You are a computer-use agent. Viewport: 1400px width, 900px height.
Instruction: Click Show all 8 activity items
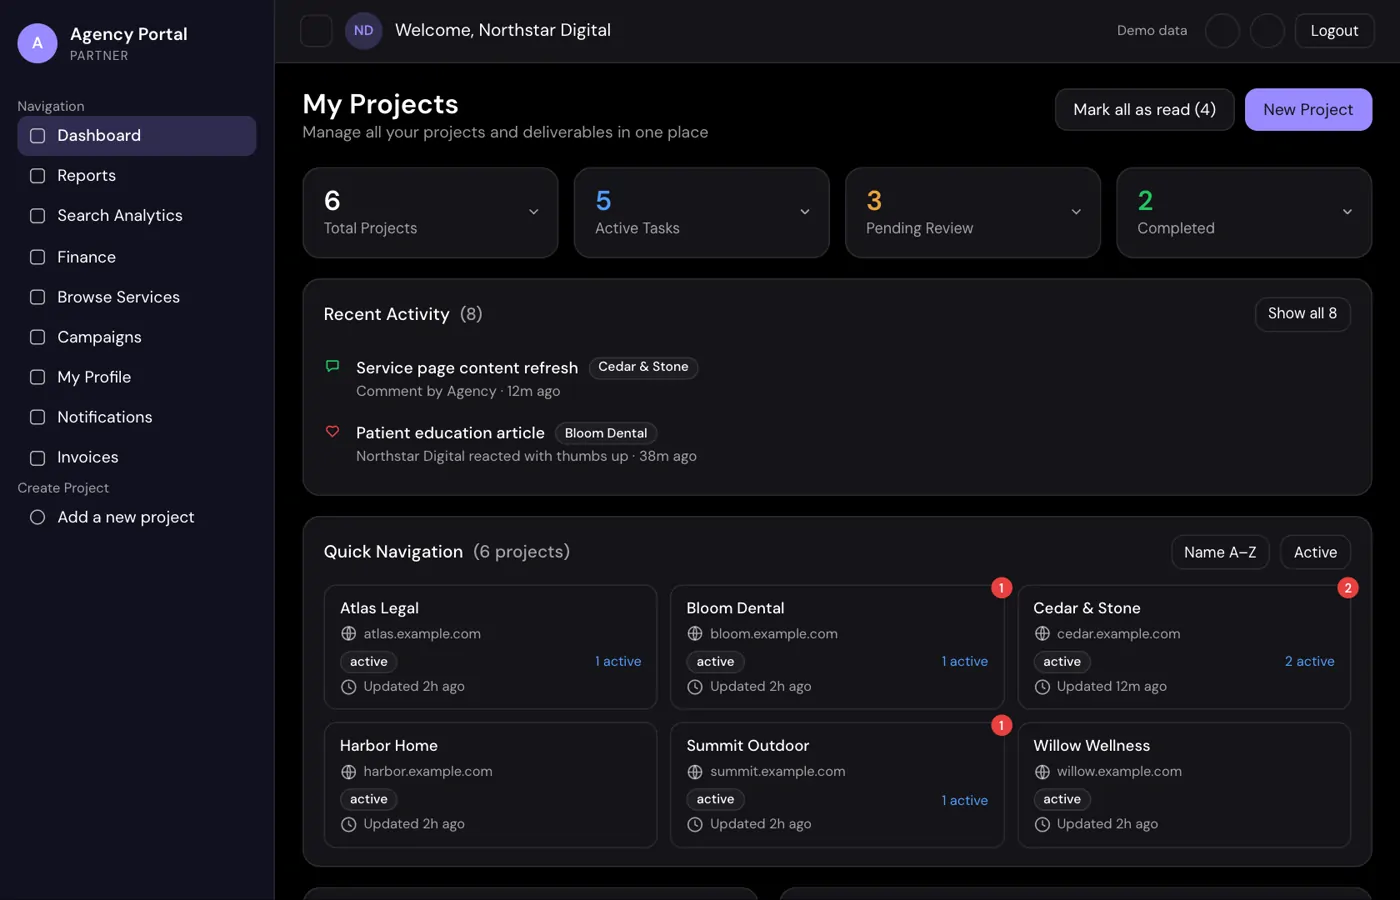[1302, 314]
